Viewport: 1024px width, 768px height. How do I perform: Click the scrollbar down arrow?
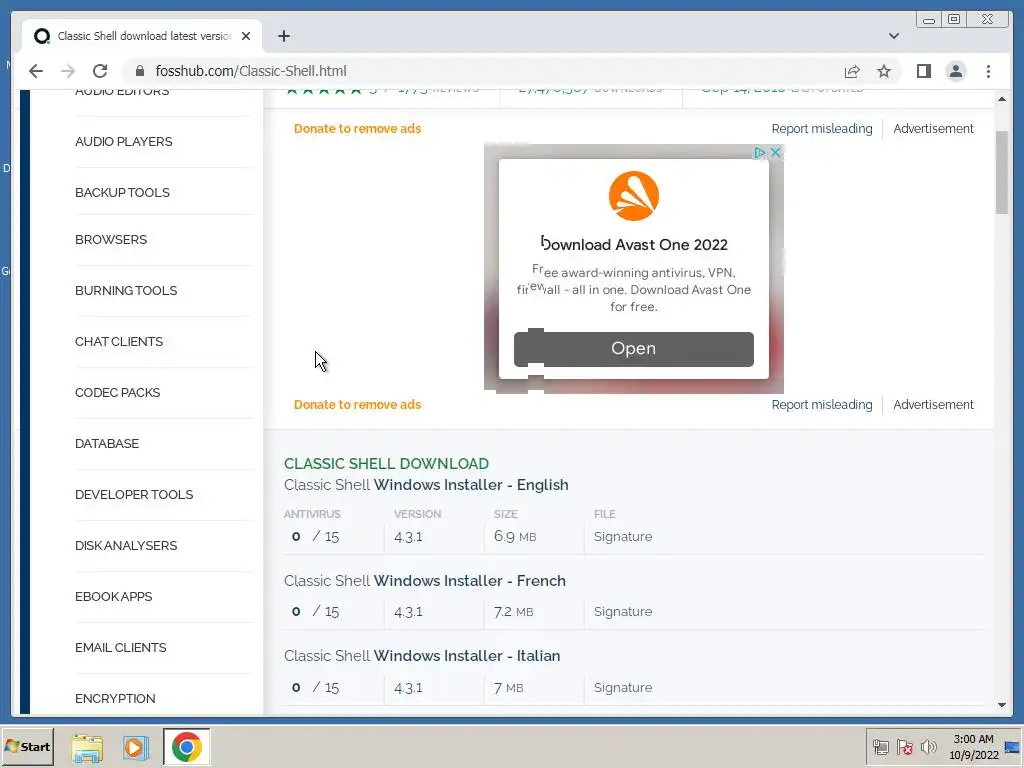point(1002,705)
